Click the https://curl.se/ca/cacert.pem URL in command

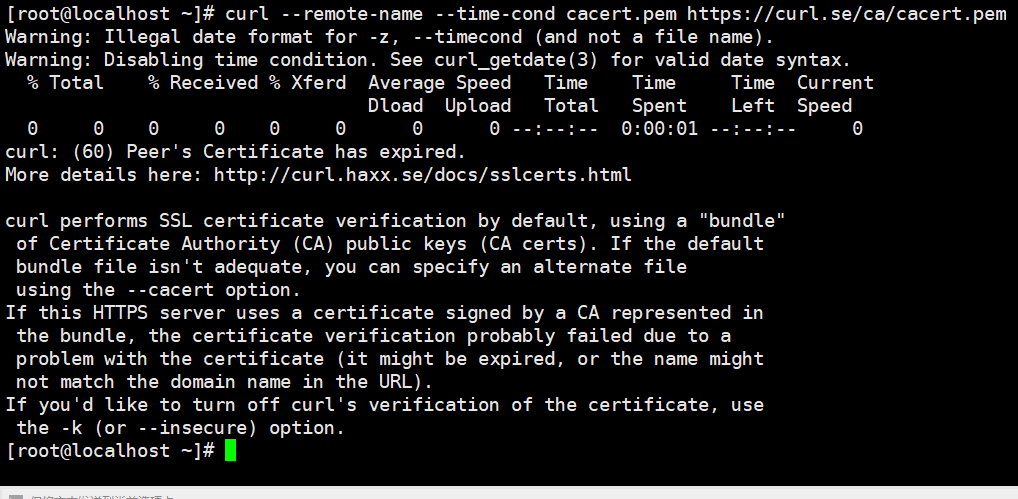pyautogui.click(x=847, y=14)
